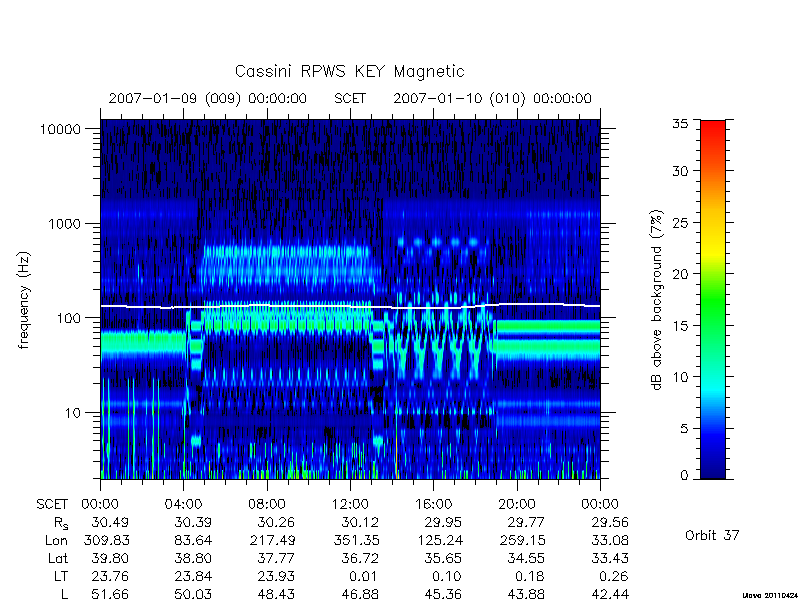Click the 'Uiowa 20110424' credit text

771,595
